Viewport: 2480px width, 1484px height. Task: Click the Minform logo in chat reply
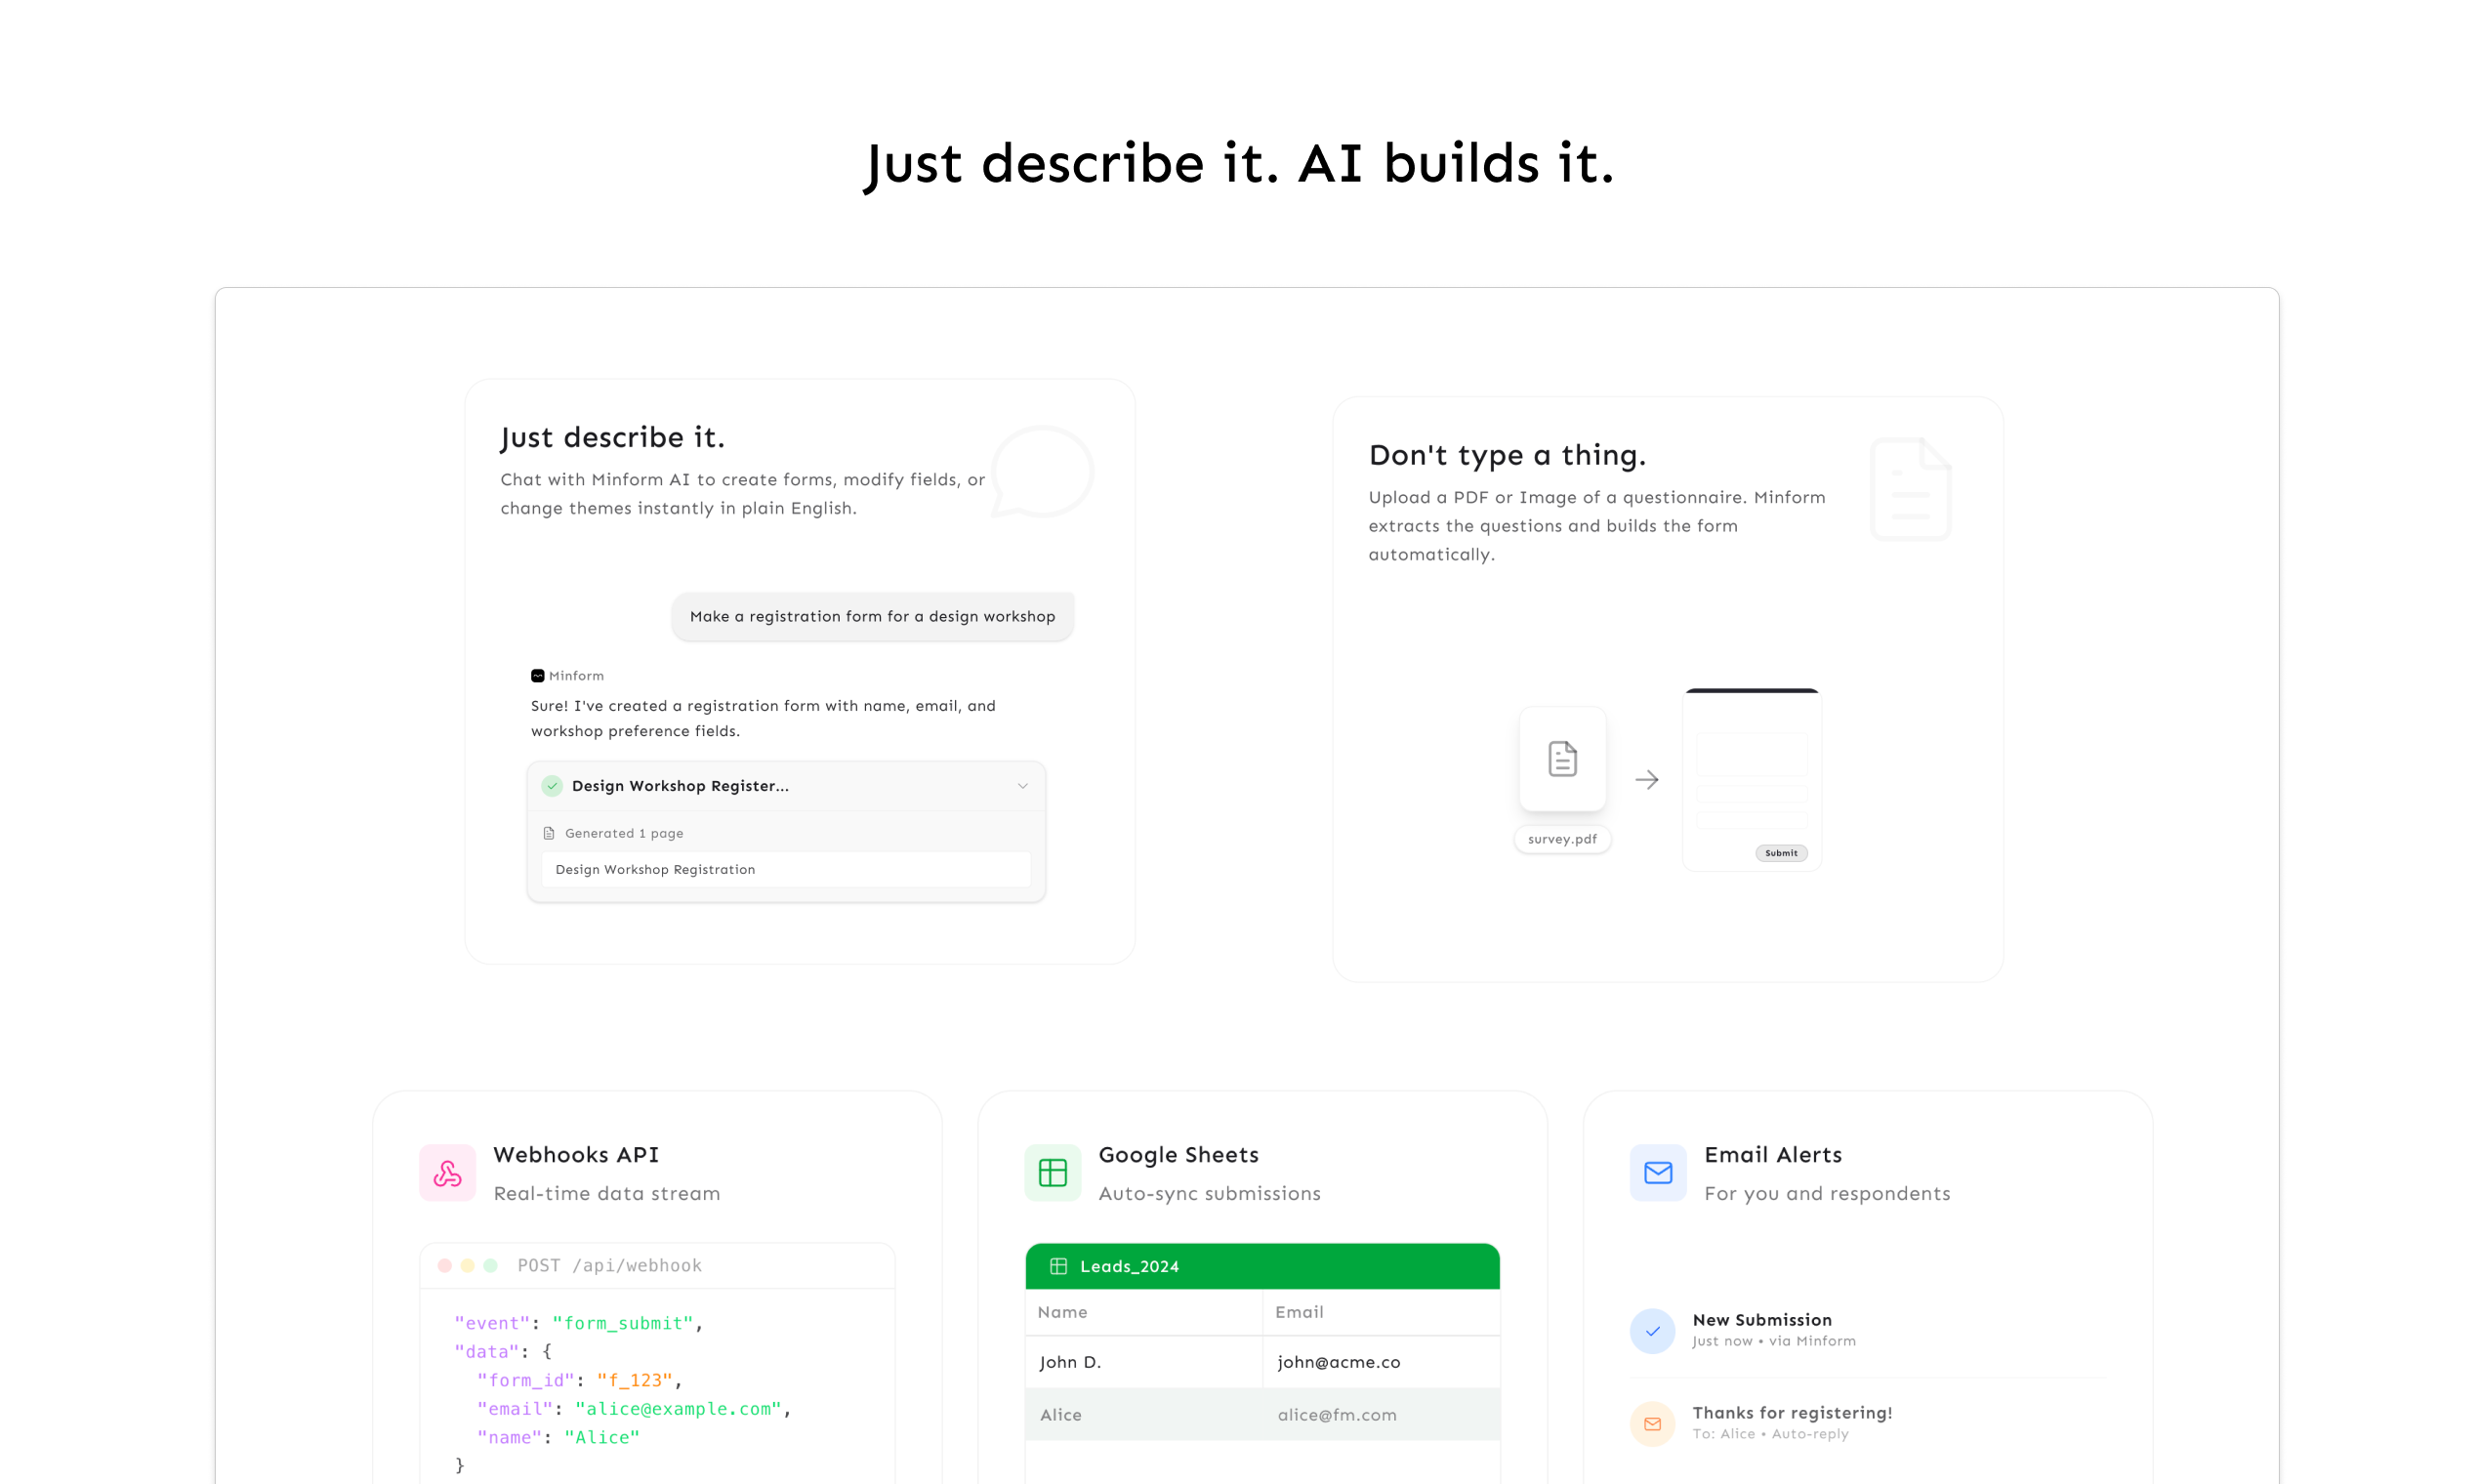pyautogui.click(x=537, y=676)
